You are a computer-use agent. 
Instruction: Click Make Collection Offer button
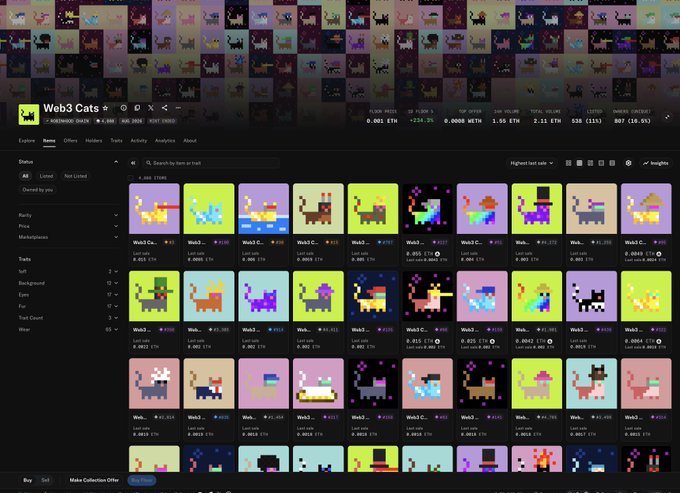[x=94, y=480]
